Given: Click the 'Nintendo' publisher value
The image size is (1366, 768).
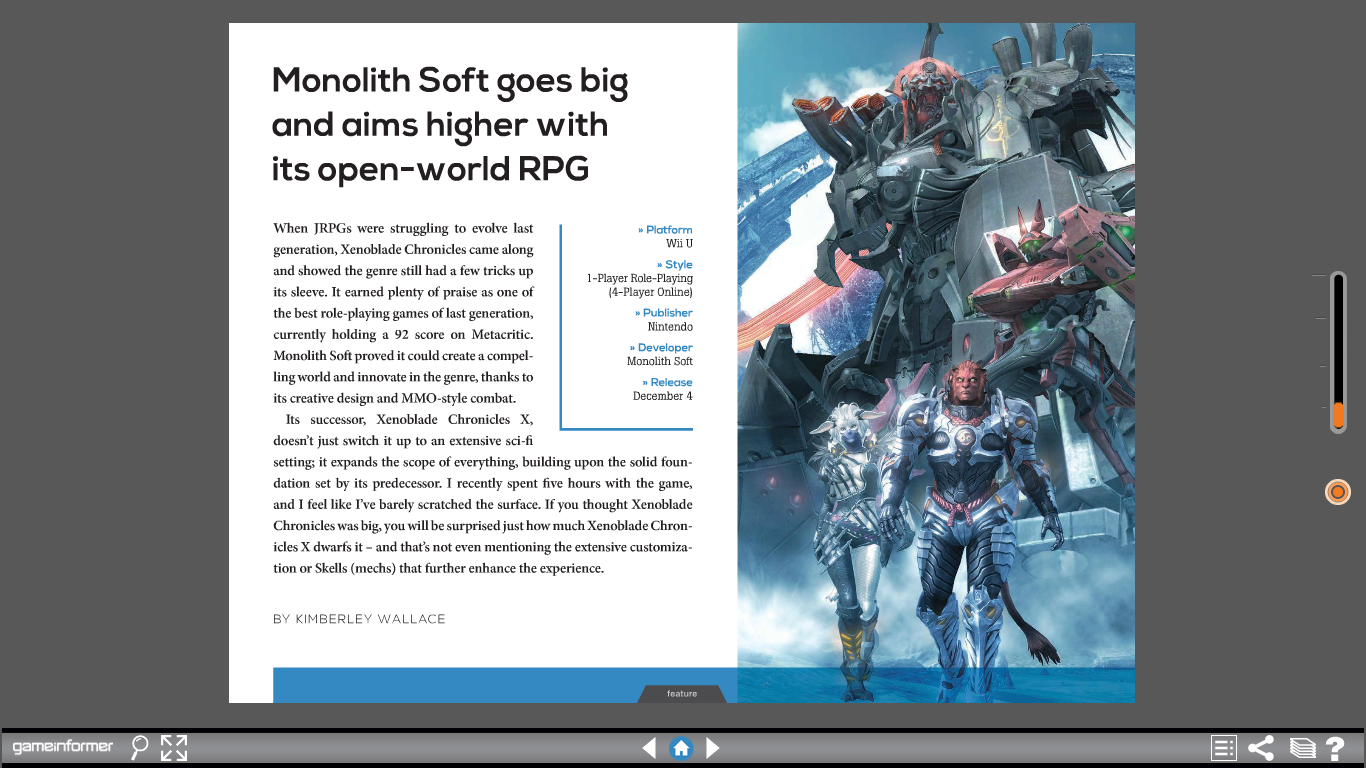Looking at the screenshot, I should (670, 327).
